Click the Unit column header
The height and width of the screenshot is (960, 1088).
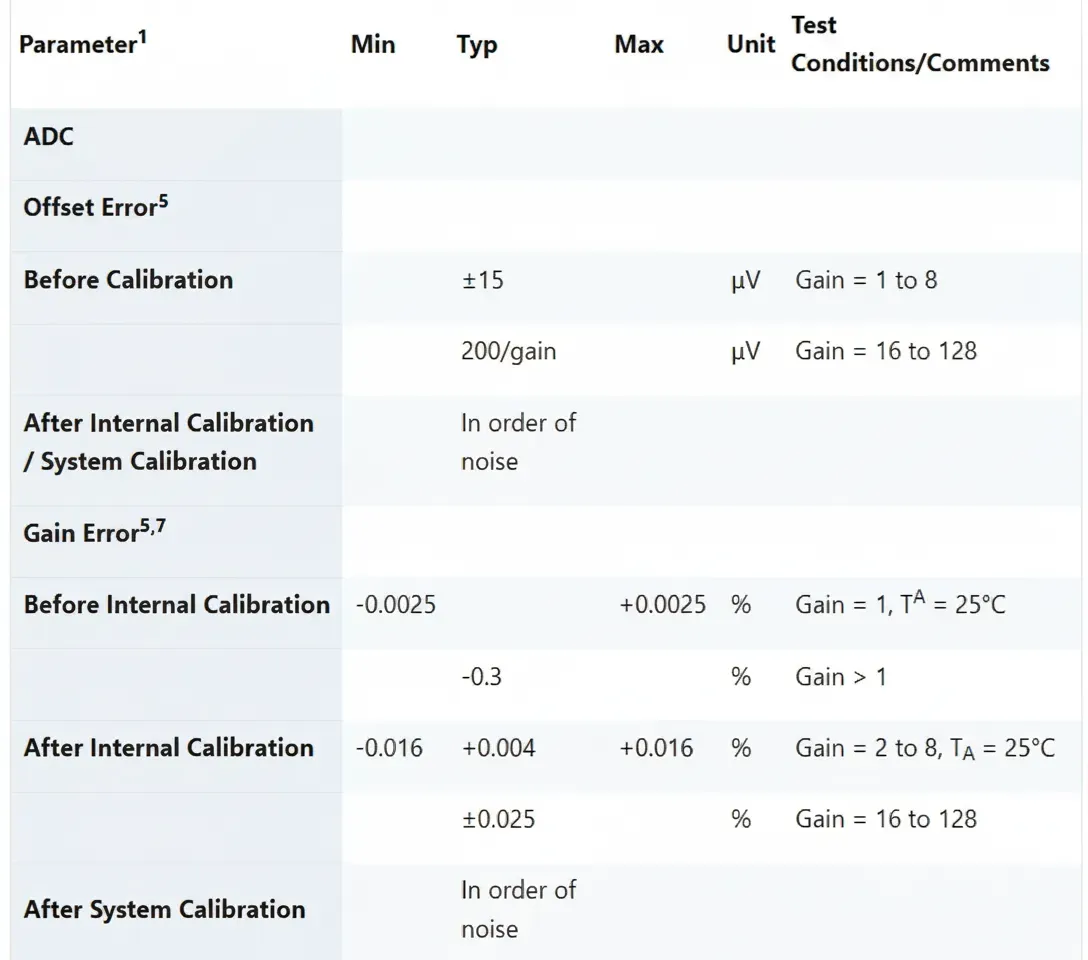tap(751, 44)
